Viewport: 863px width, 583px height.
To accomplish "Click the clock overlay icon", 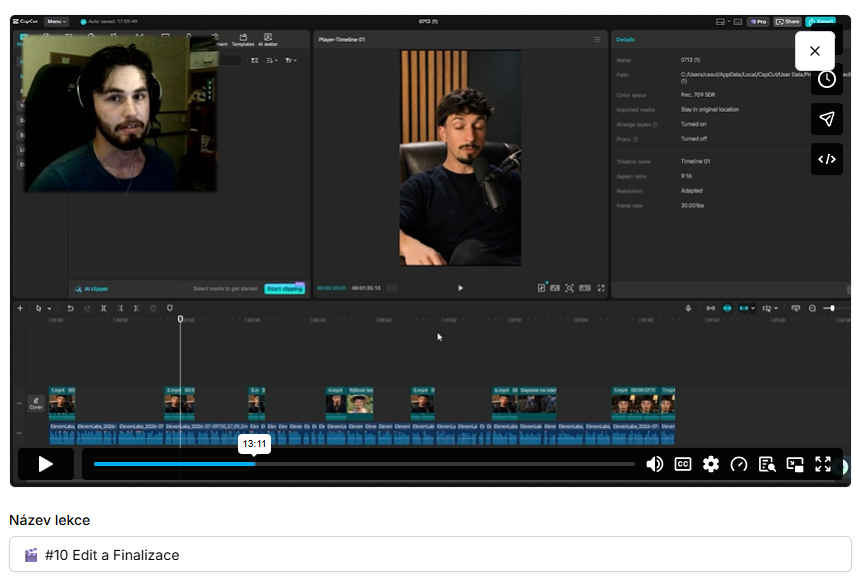I will coord(827,79).
